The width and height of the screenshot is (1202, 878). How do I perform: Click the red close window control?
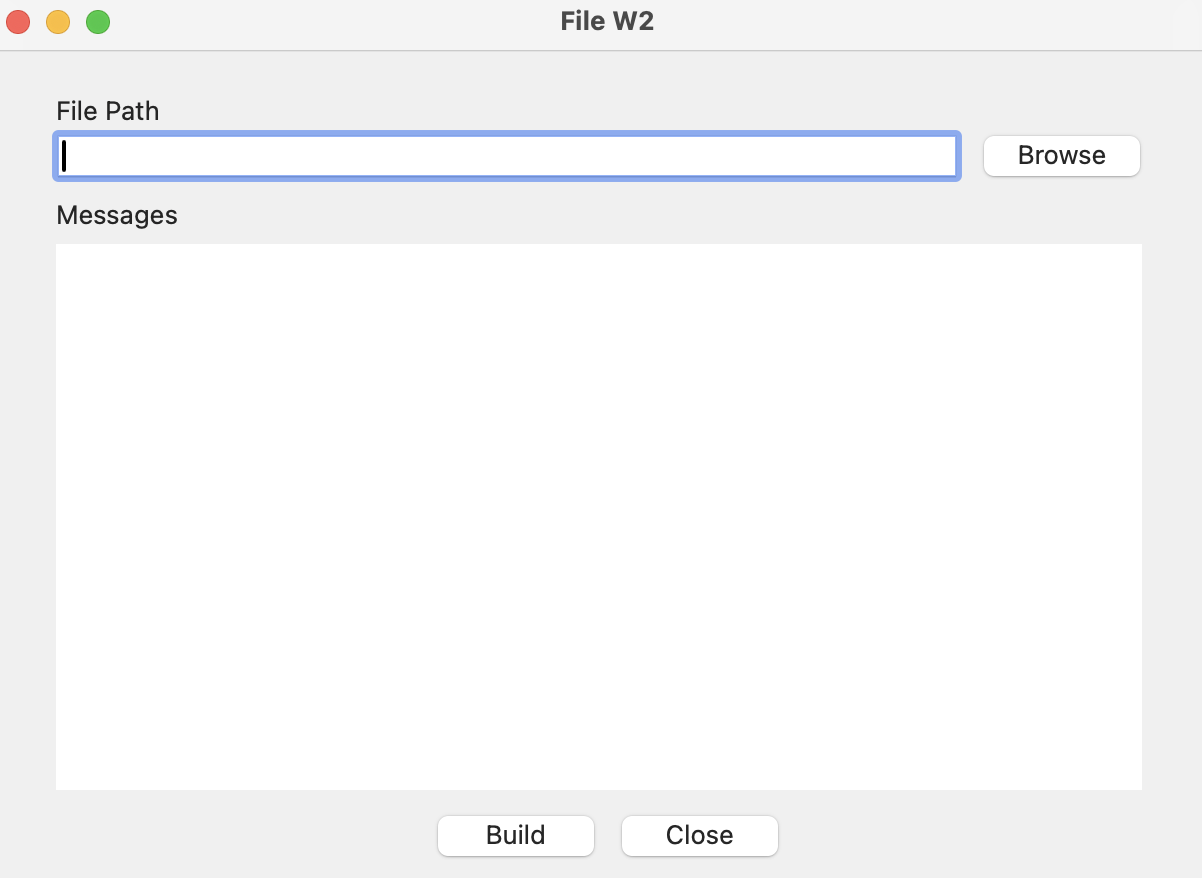(17, 21)
